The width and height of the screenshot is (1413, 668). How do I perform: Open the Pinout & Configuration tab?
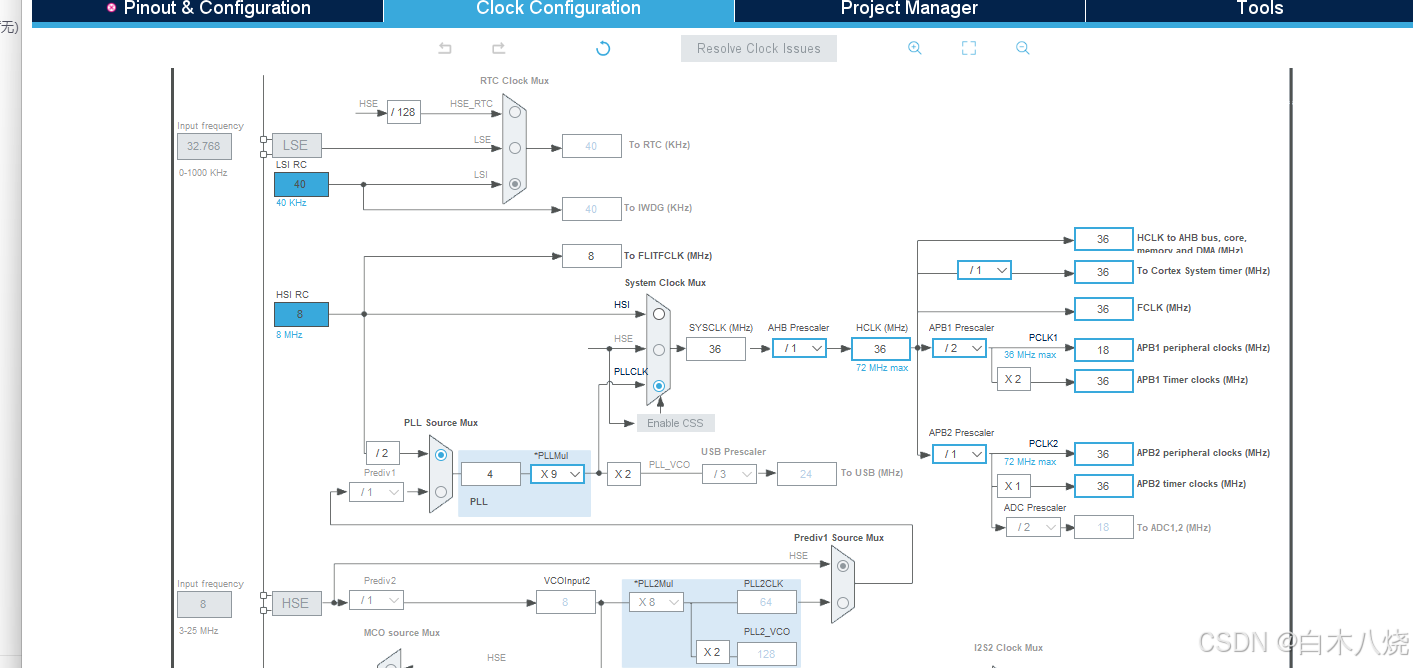pyautogui.click(x=208, y=9)
